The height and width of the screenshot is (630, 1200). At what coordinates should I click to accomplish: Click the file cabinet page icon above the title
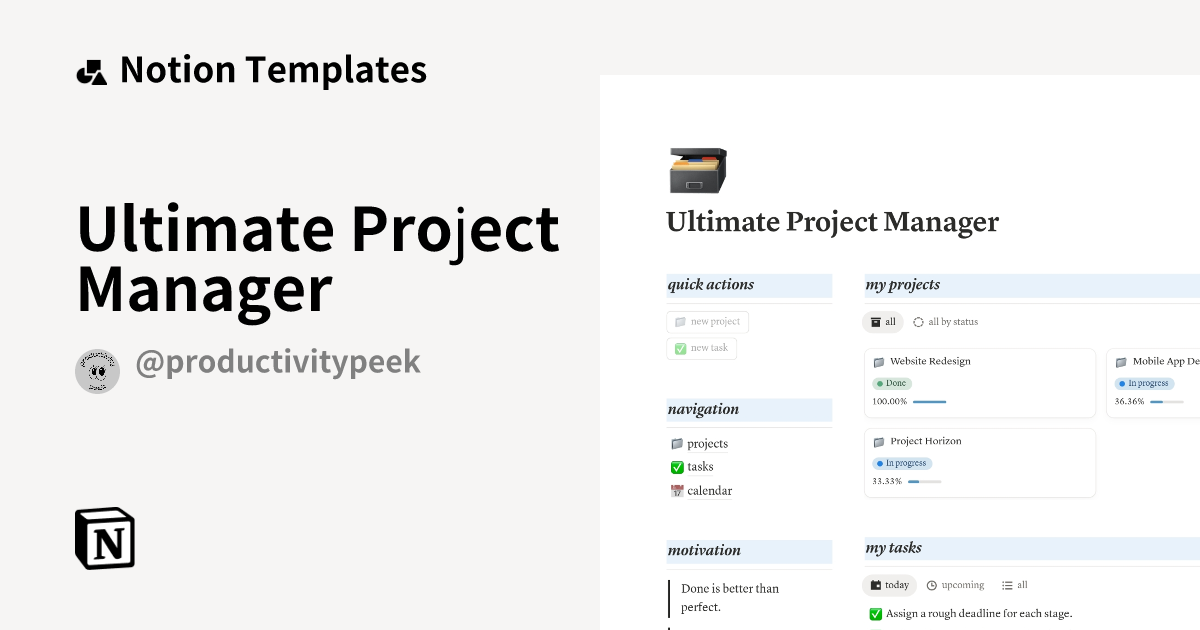[697, 170]
